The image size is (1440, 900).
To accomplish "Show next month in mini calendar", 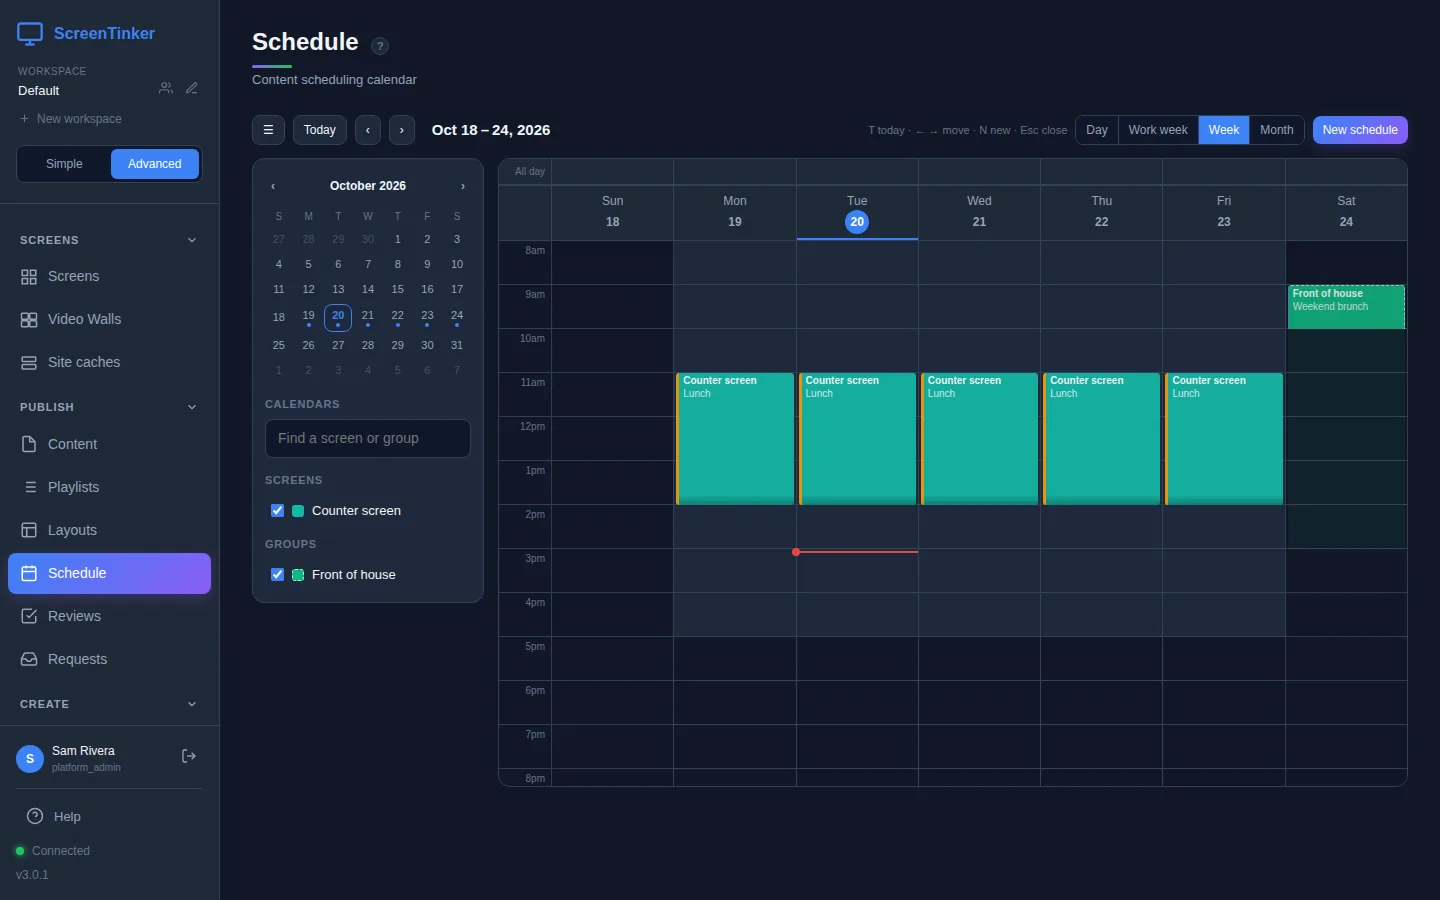I will pos(463,186).
